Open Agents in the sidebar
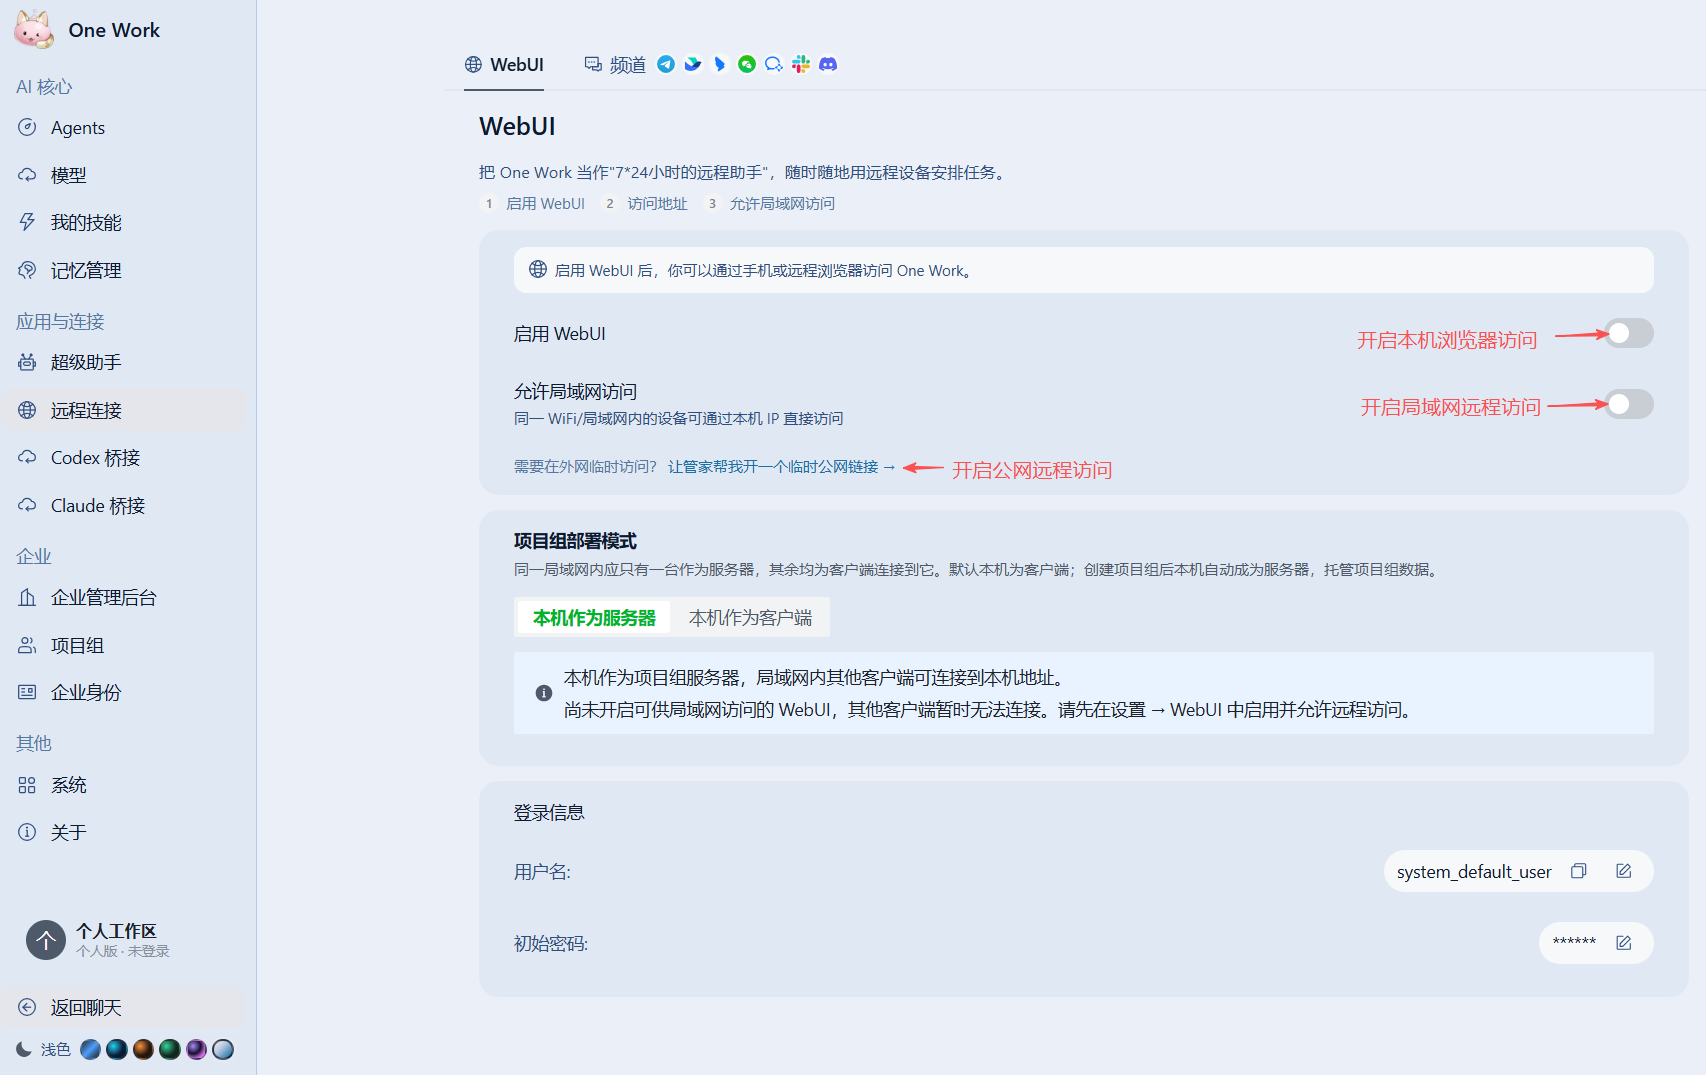This screenshot has width=1706, height=1075. 126,128
